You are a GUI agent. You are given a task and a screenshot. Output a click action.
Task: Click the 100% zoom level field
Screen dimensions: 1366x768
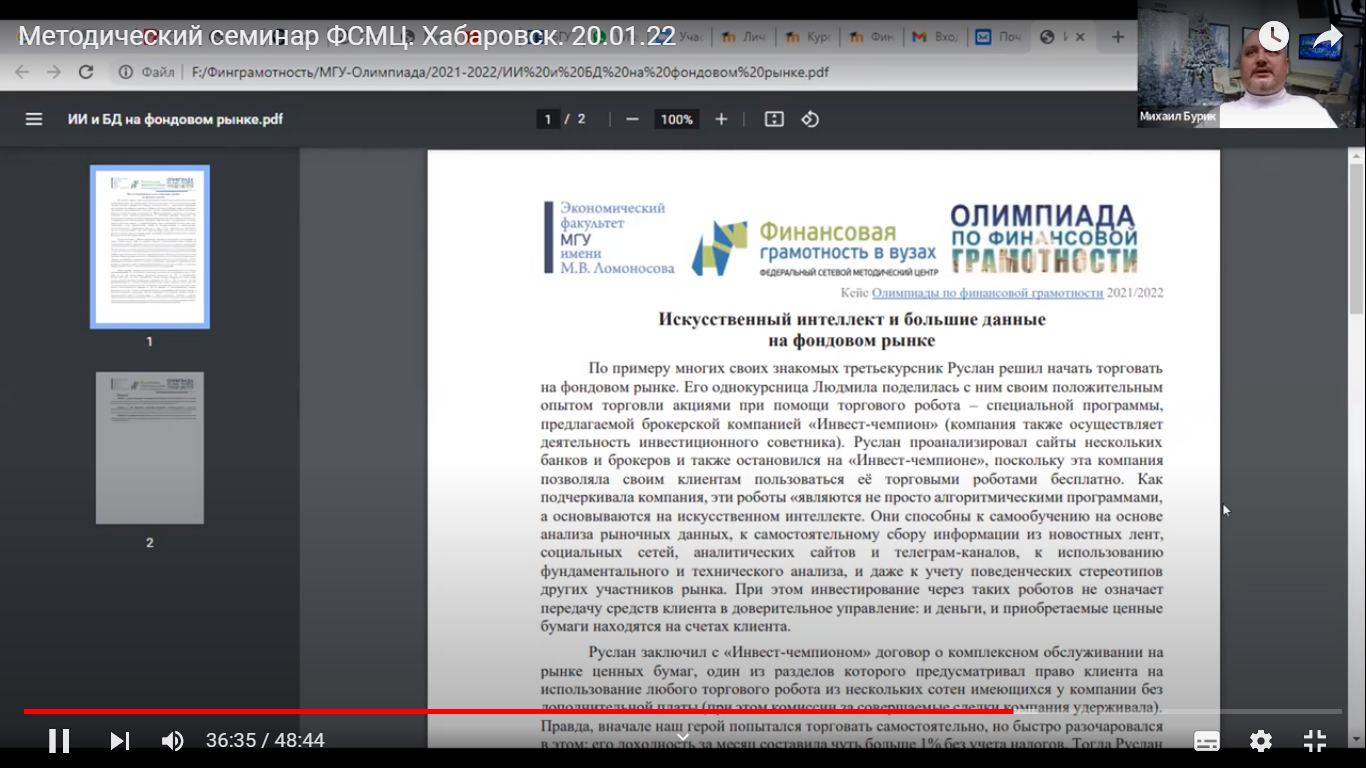point(676,119)
